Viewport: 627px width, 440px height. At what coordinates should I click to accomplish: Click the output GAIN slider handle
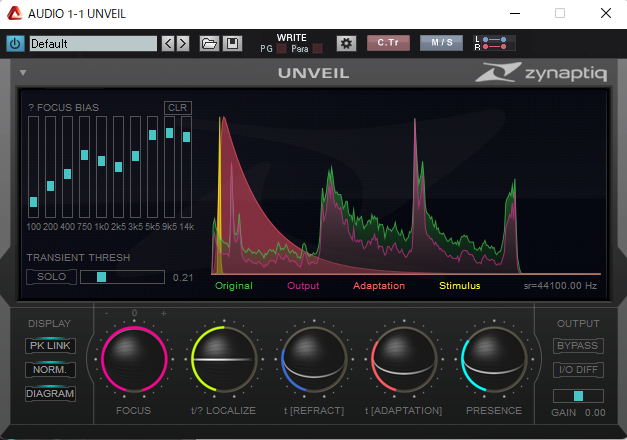[578, 396]
